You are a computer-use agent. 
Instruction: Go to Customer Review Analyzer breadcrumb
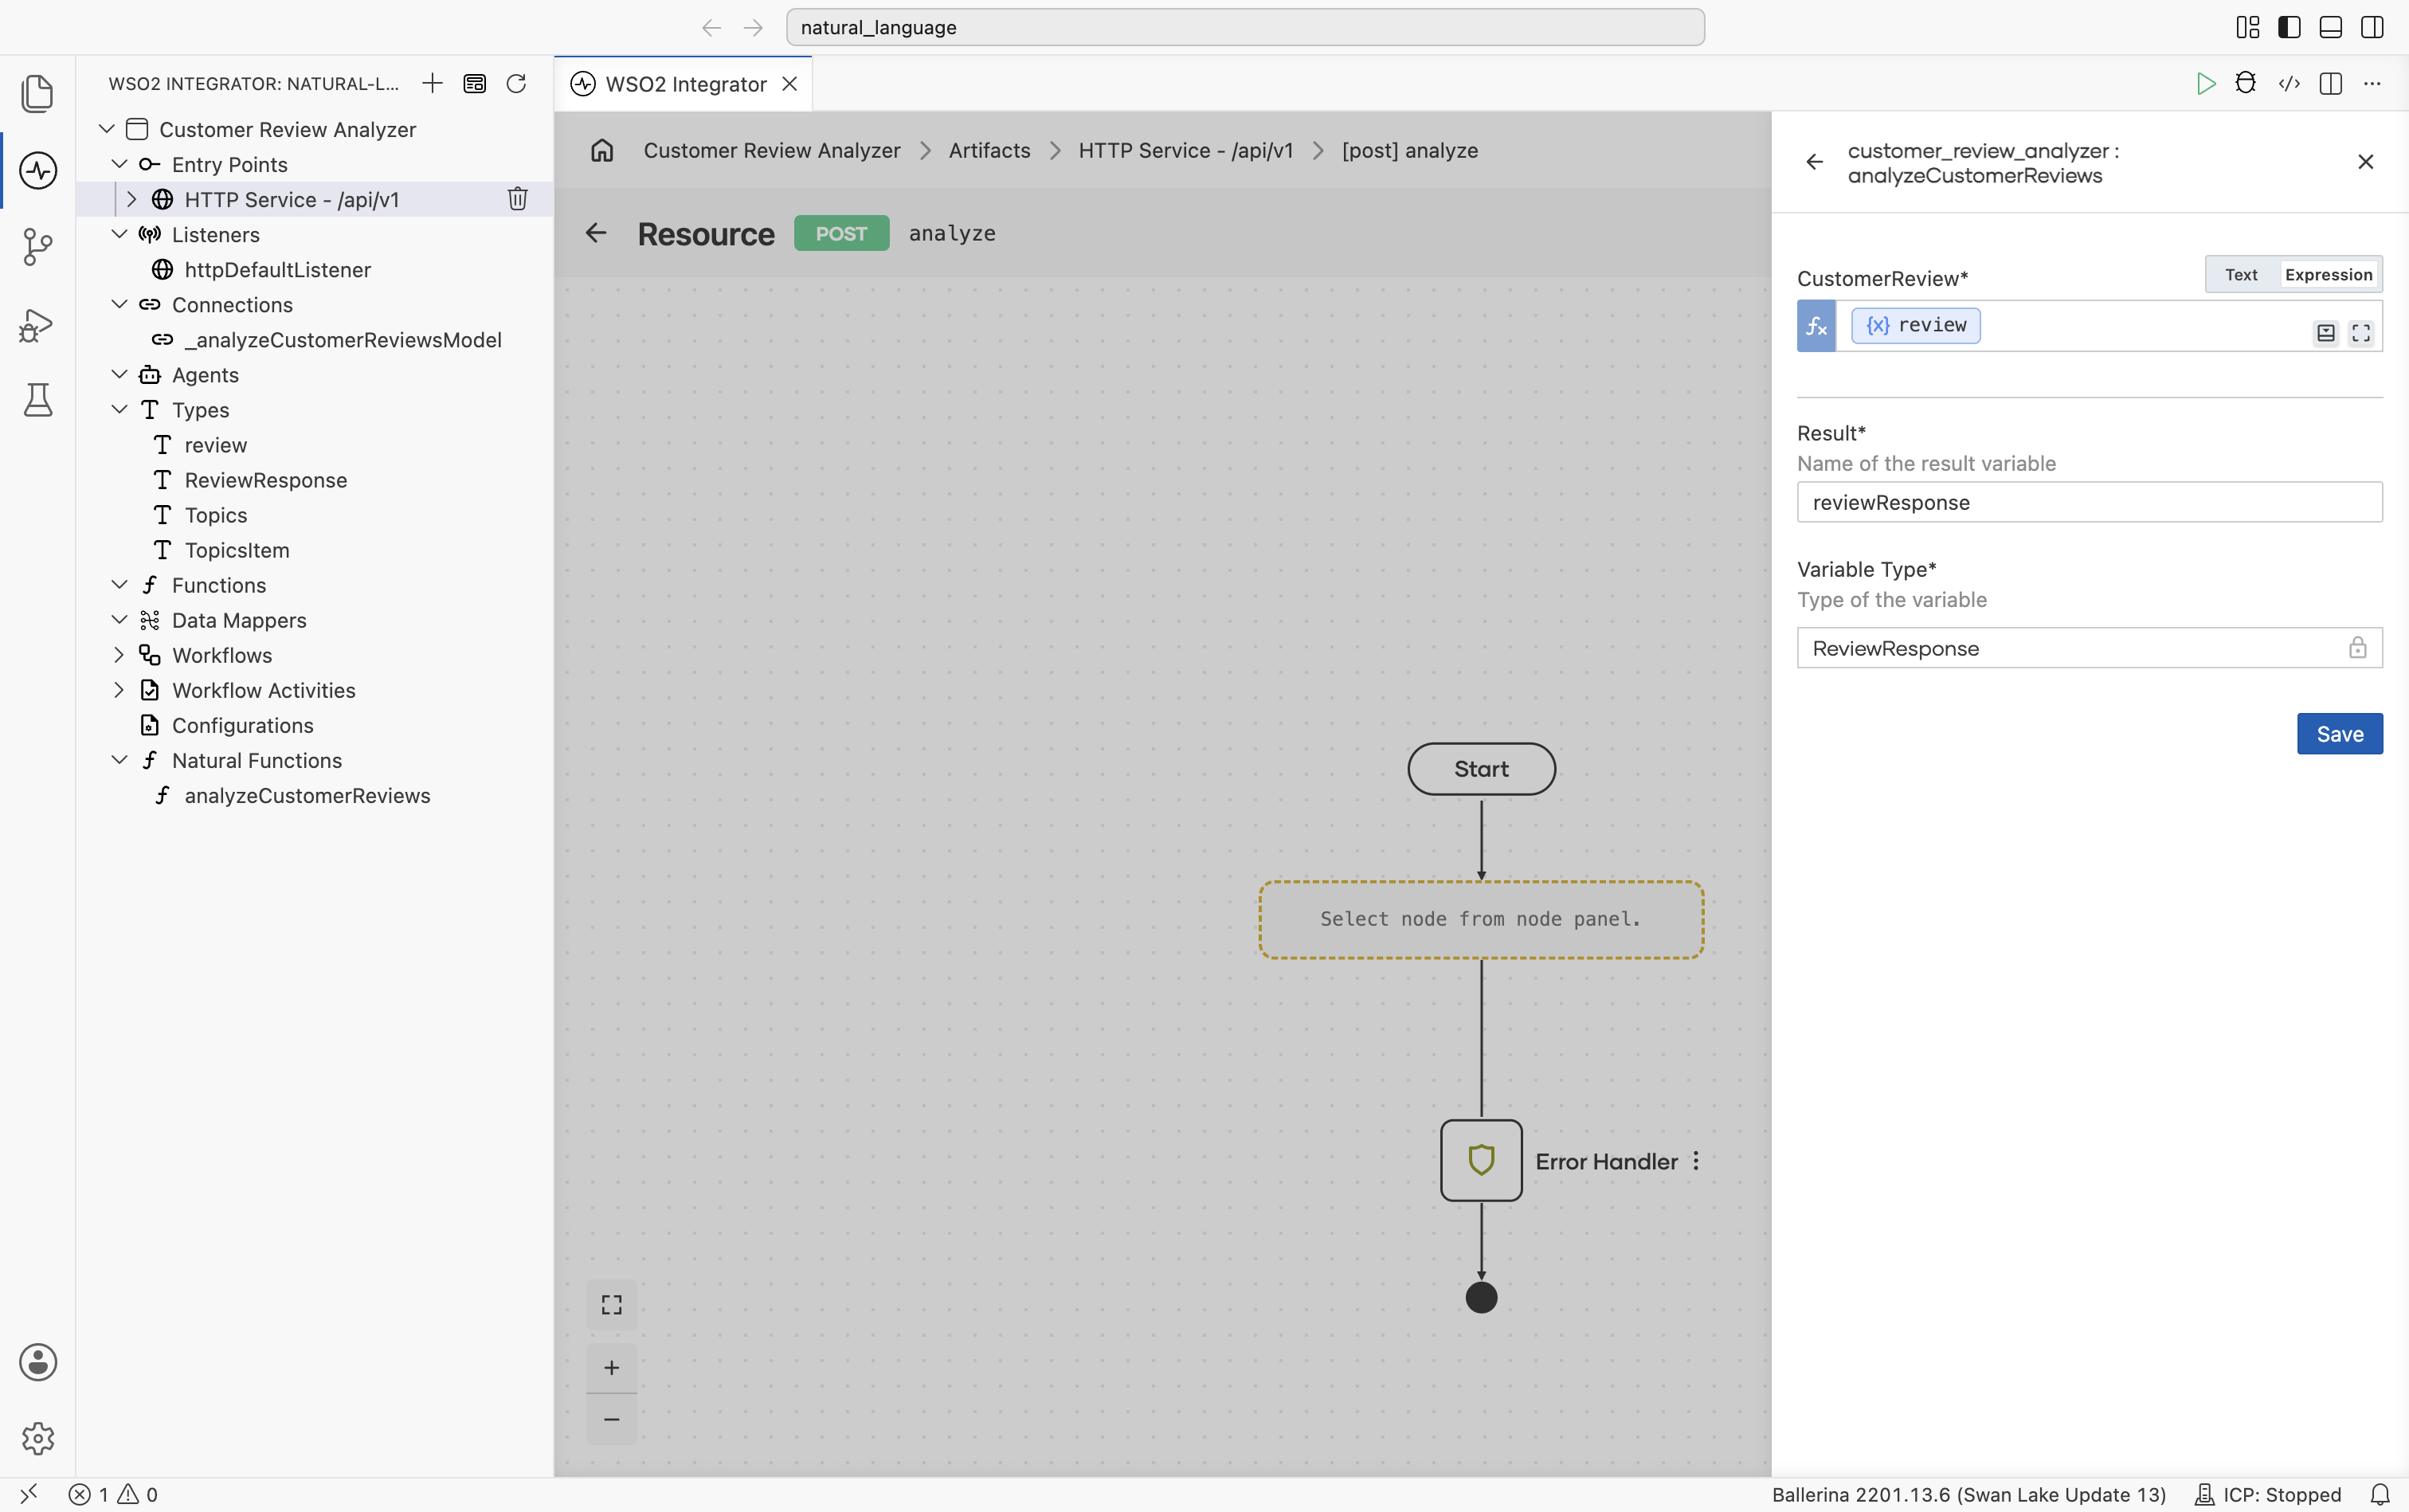(x=772, y=150)
